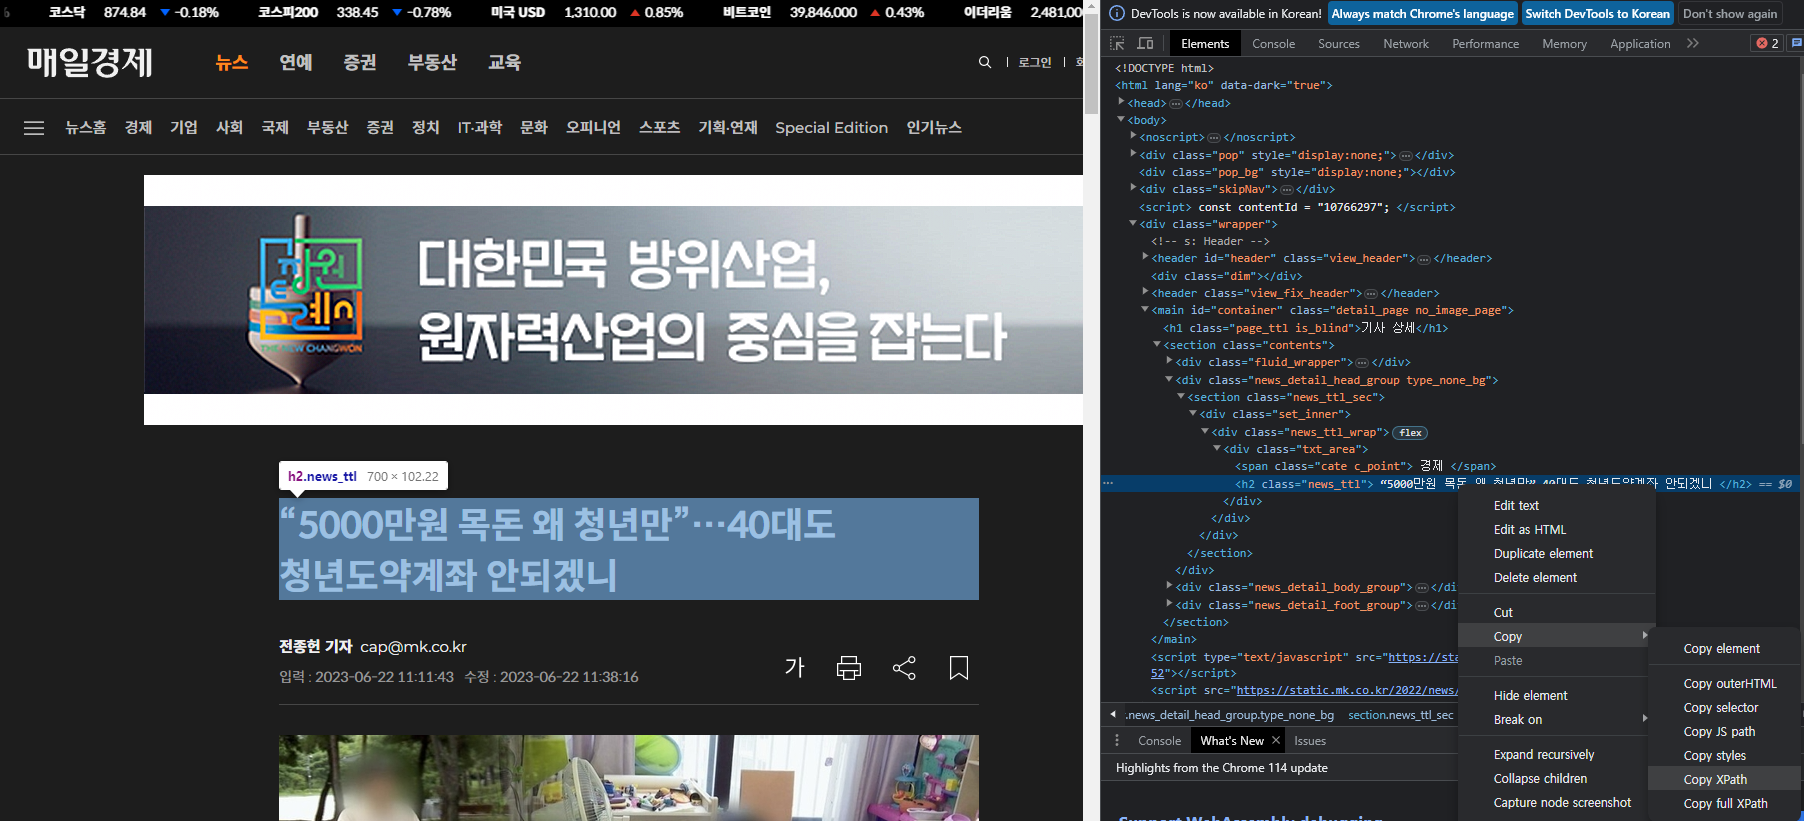Print the article with the printer icon
Viewport: 1804px width, 821px height.
coord(849,668)
